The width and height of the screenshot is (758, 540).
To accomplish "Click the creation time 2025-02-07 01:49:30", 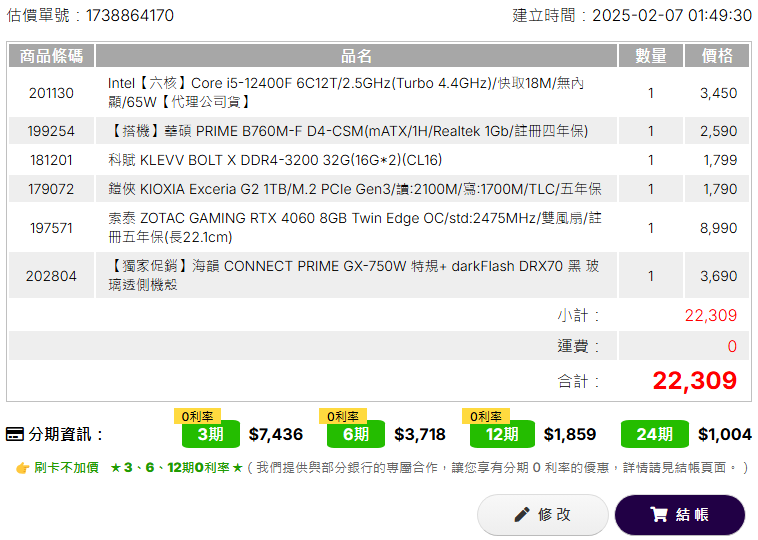I will pyautogui.click(x=672, y=15).
